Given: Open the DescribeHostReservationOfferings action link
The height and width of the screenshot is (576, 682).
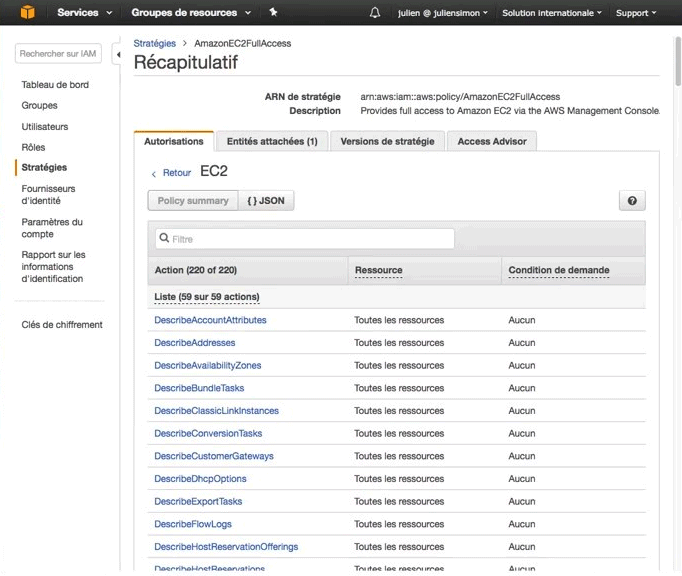Looking at the screenshot, I should pyautogui.click(x=226, y=547).
